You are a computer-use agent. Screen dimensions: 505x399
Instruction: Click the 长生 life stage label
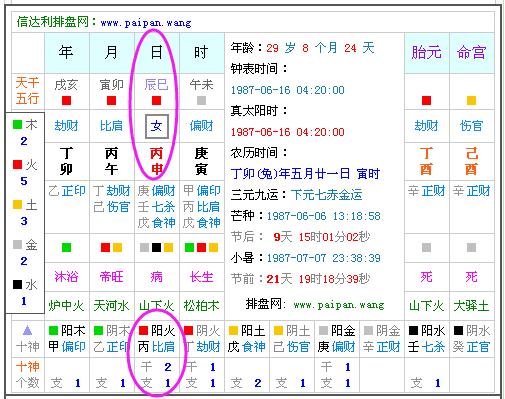(201, 277)
